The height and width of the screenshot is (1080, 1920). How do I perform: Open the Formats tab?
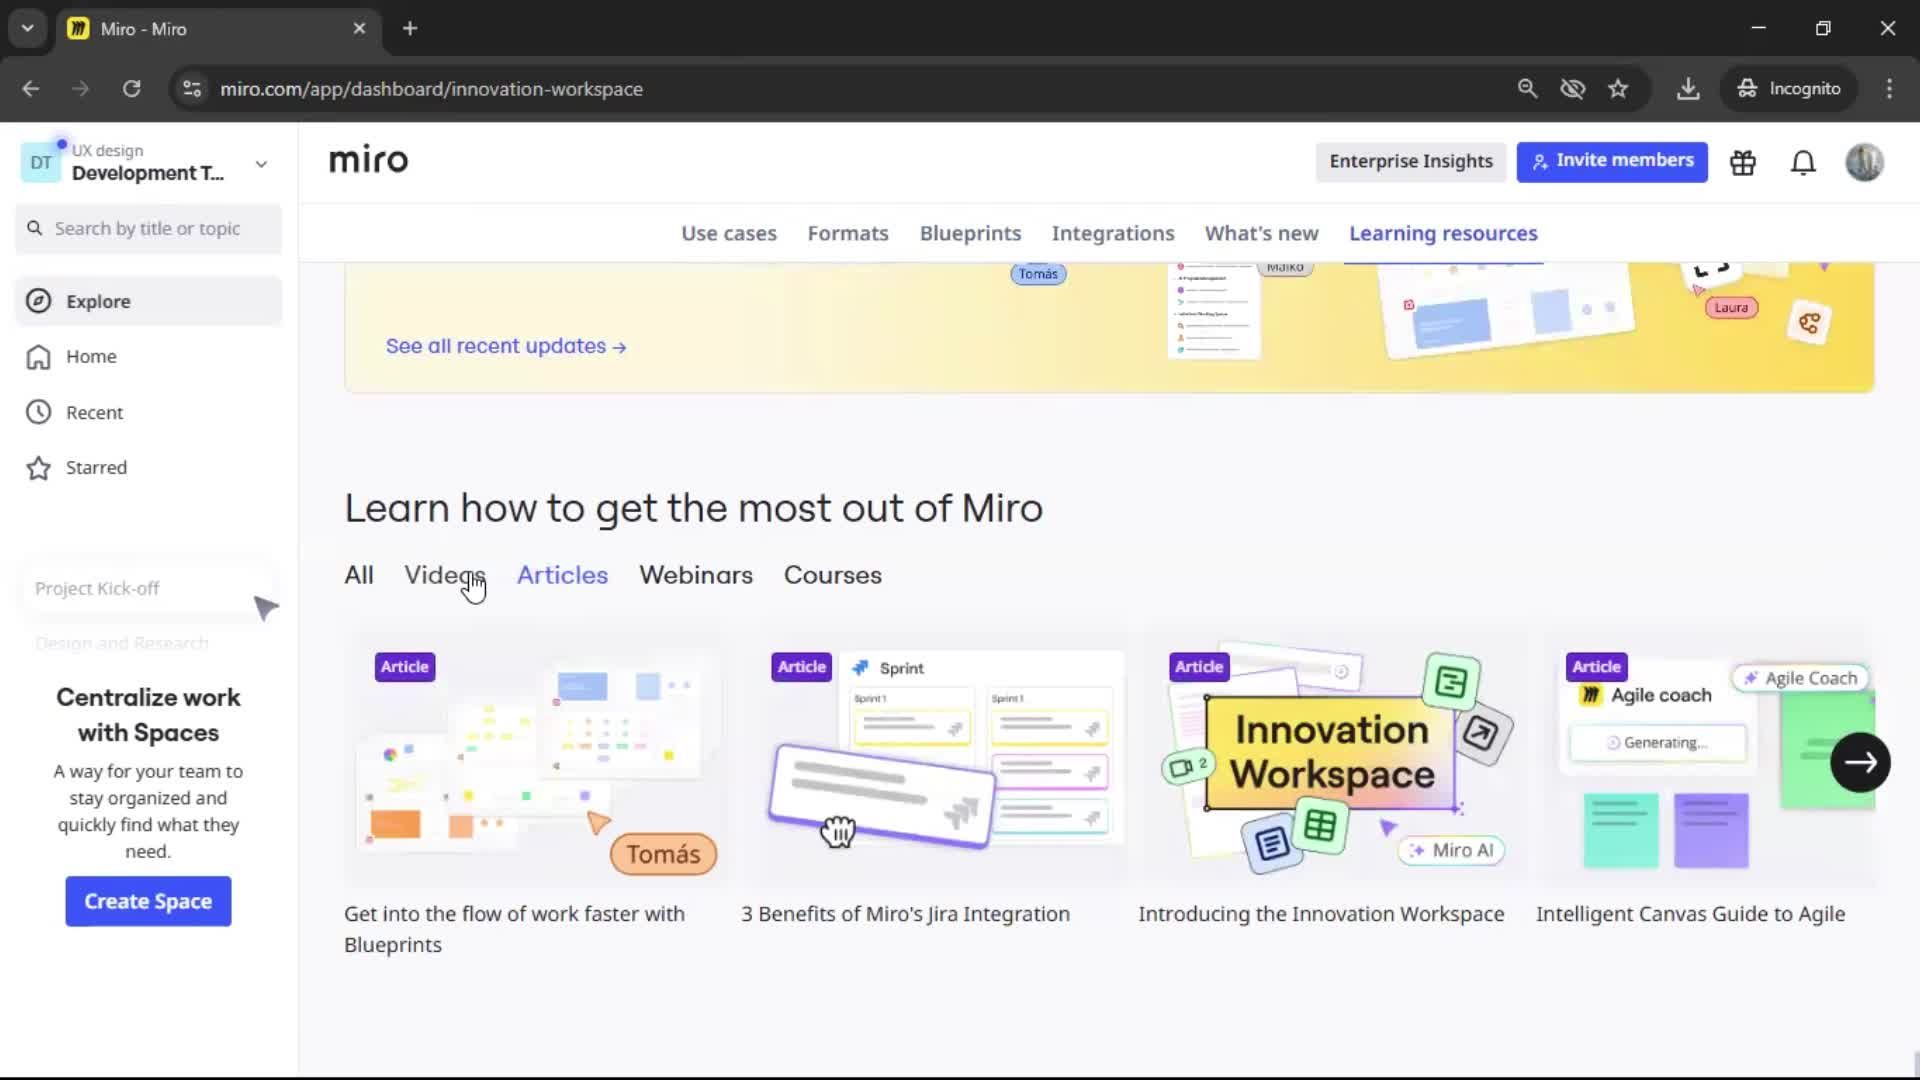[848, 233]
